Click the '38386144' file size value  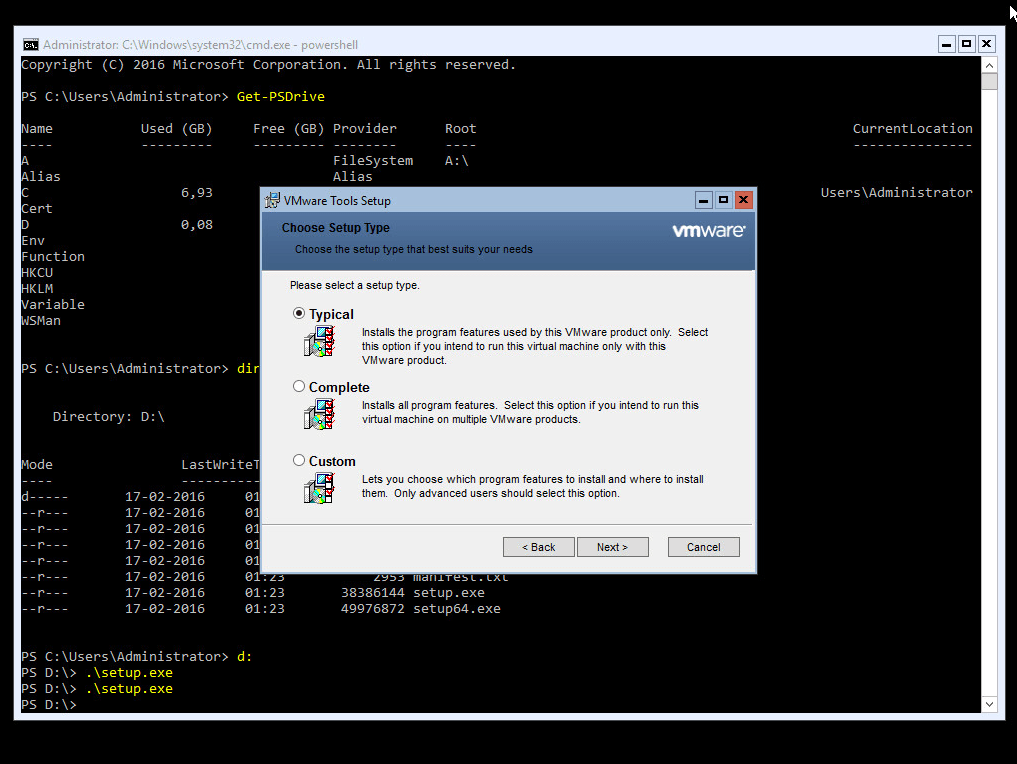click(373, 593)
